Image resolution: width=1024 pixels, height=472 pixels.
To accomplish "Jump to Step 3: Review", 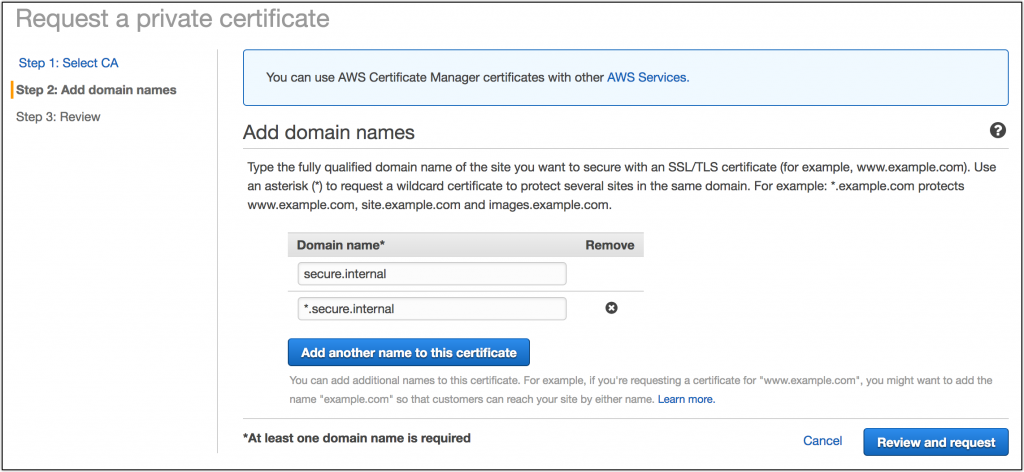I will click(58, 117).
